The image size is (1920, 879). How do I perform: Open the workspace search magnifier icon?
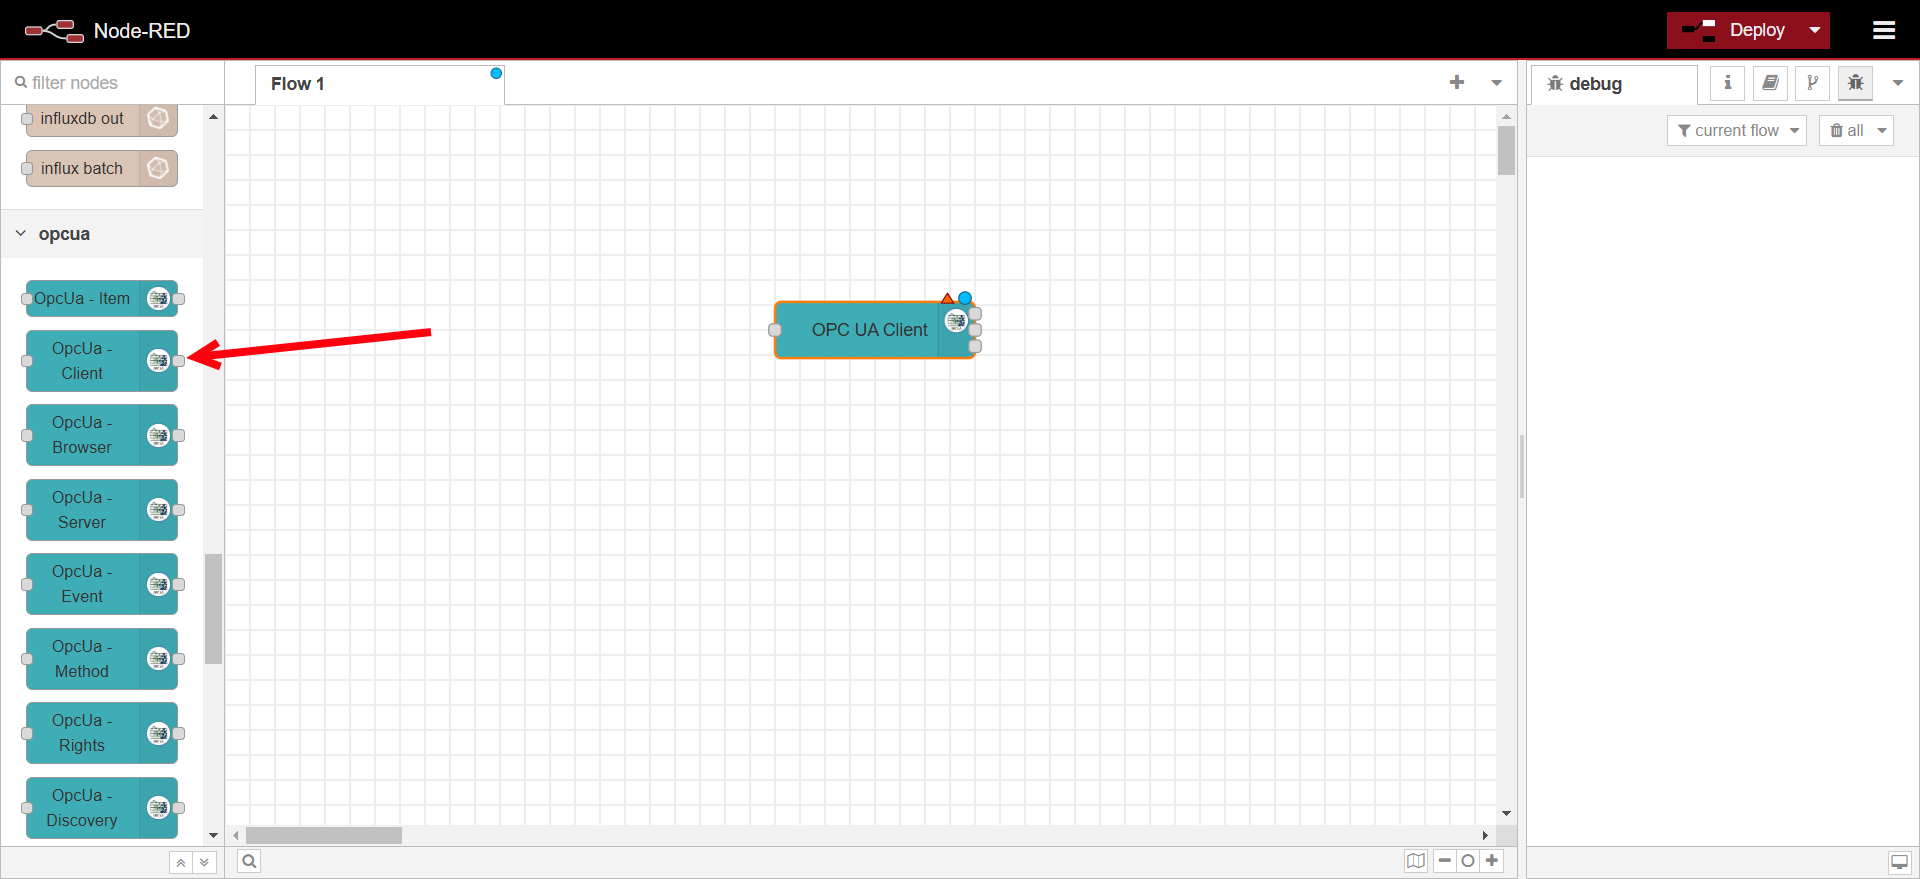tap(249, 861)
